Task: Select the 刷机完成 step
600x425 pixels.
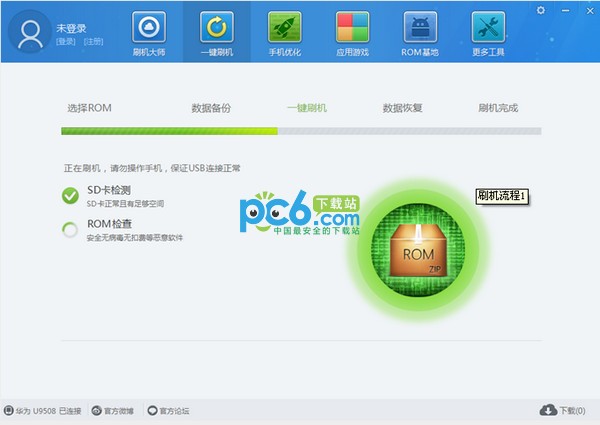Action: click(x=498, y=108)
